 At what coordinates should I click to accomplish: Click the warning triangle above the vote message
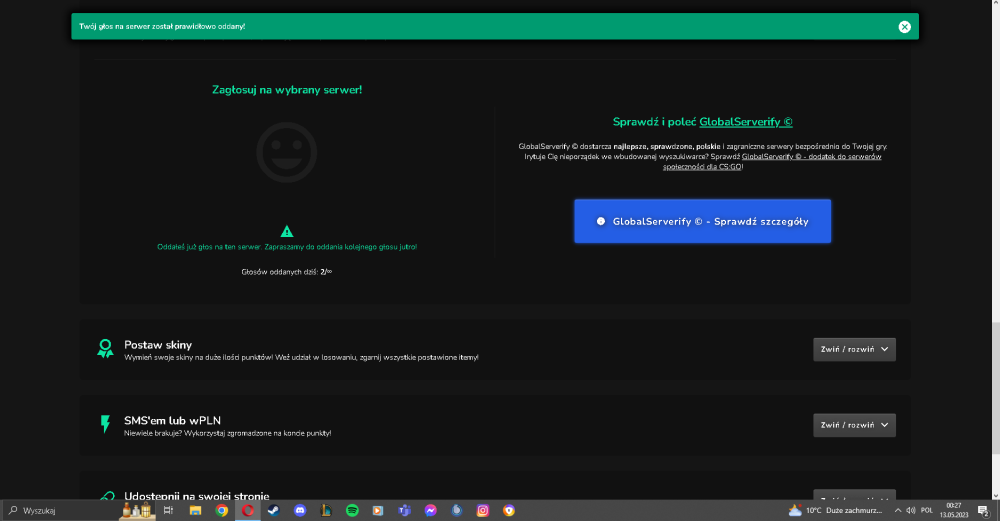coord(287,231)
